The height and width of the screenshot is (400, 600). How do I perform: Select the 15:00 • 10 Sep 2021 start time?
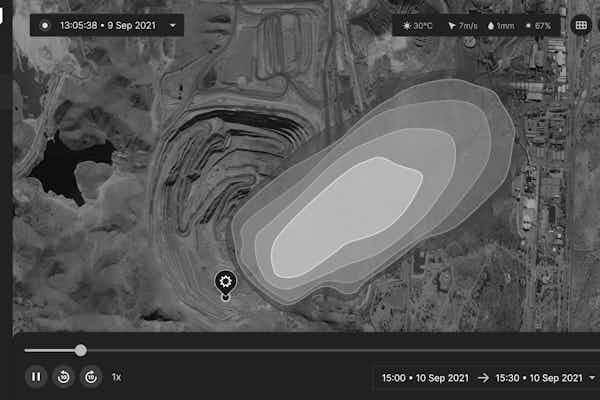click(x=426, y=378)
